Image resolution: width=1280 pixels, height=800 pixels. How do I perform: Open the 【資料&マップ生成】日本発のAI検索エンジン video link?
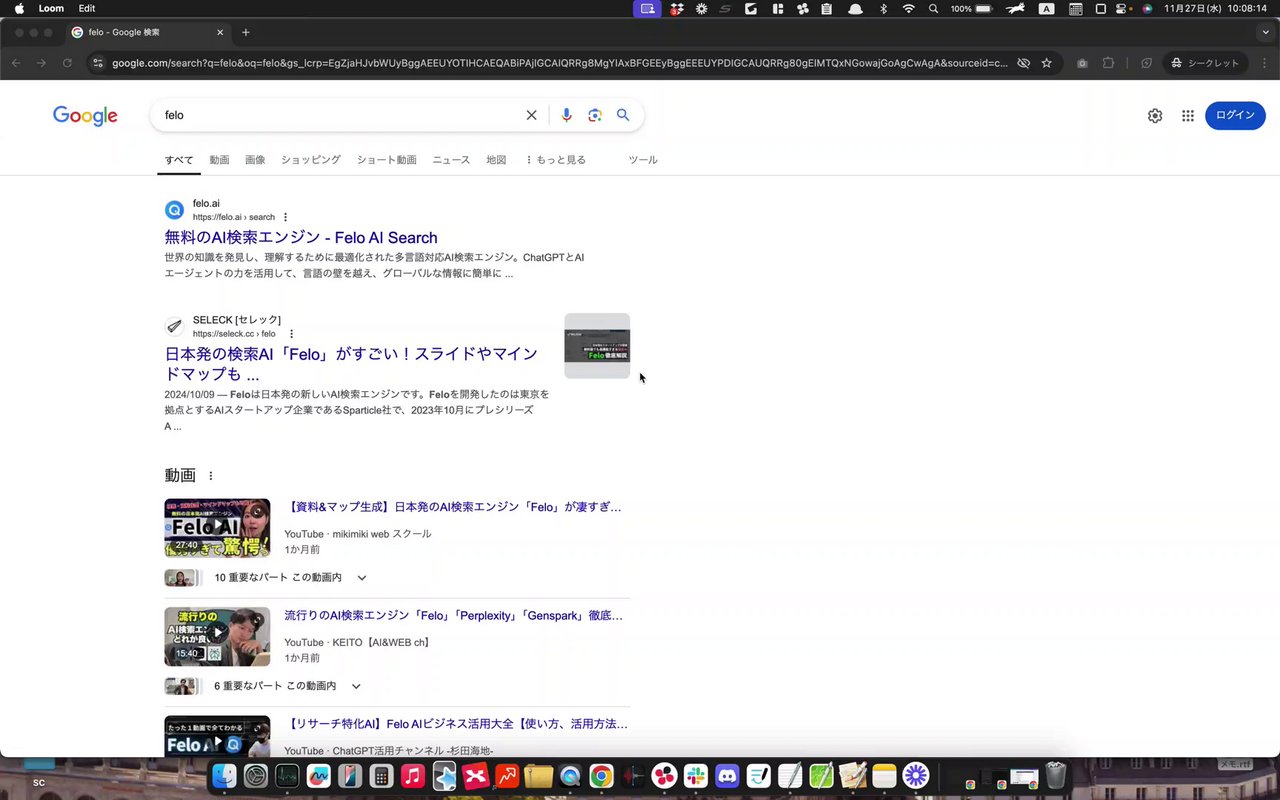click(x=453, y=507)
